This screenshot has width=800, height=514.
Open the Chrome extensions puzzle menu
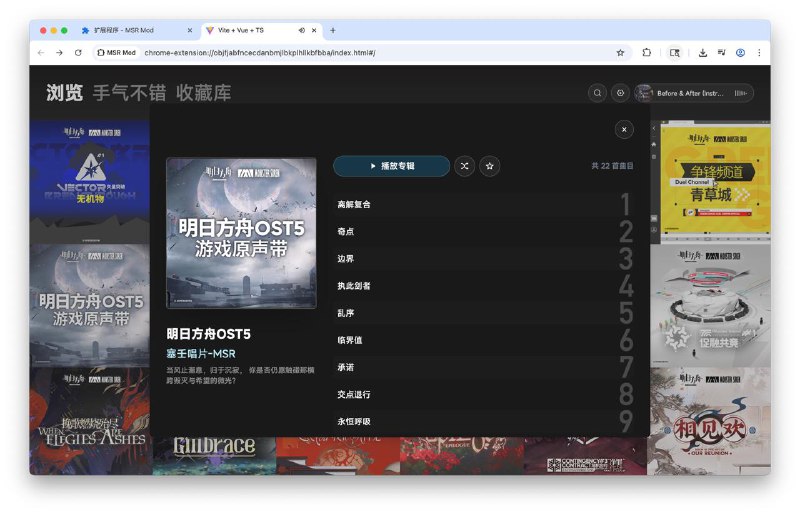[x=646, y=53]
